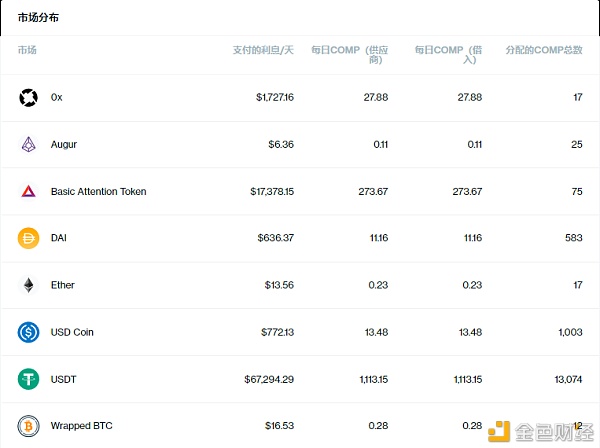Select Ether borrow COMP value 0.23
Screen dimensions: 600x448
[472, 285]
